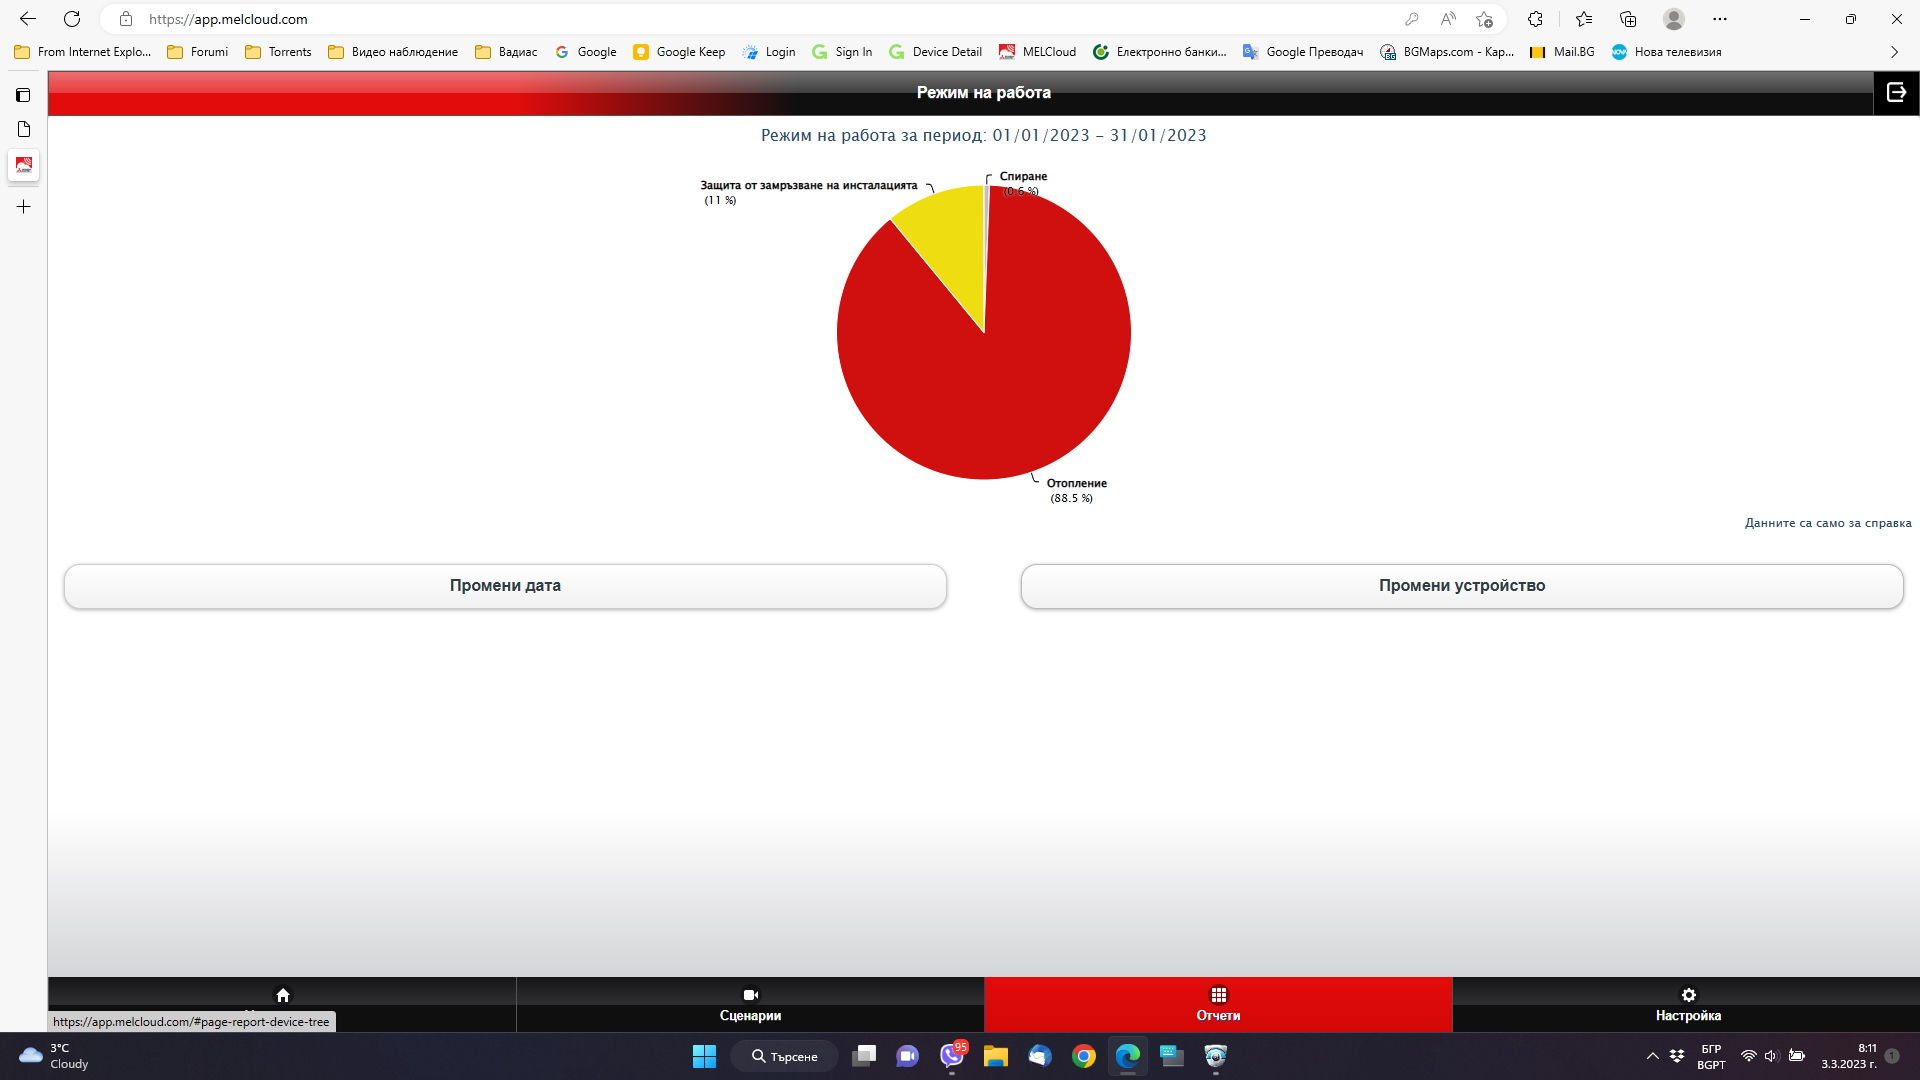This screenshot has width=1920, height=1080.
Task: Click the Промени дата button
Action: [505, 586]
